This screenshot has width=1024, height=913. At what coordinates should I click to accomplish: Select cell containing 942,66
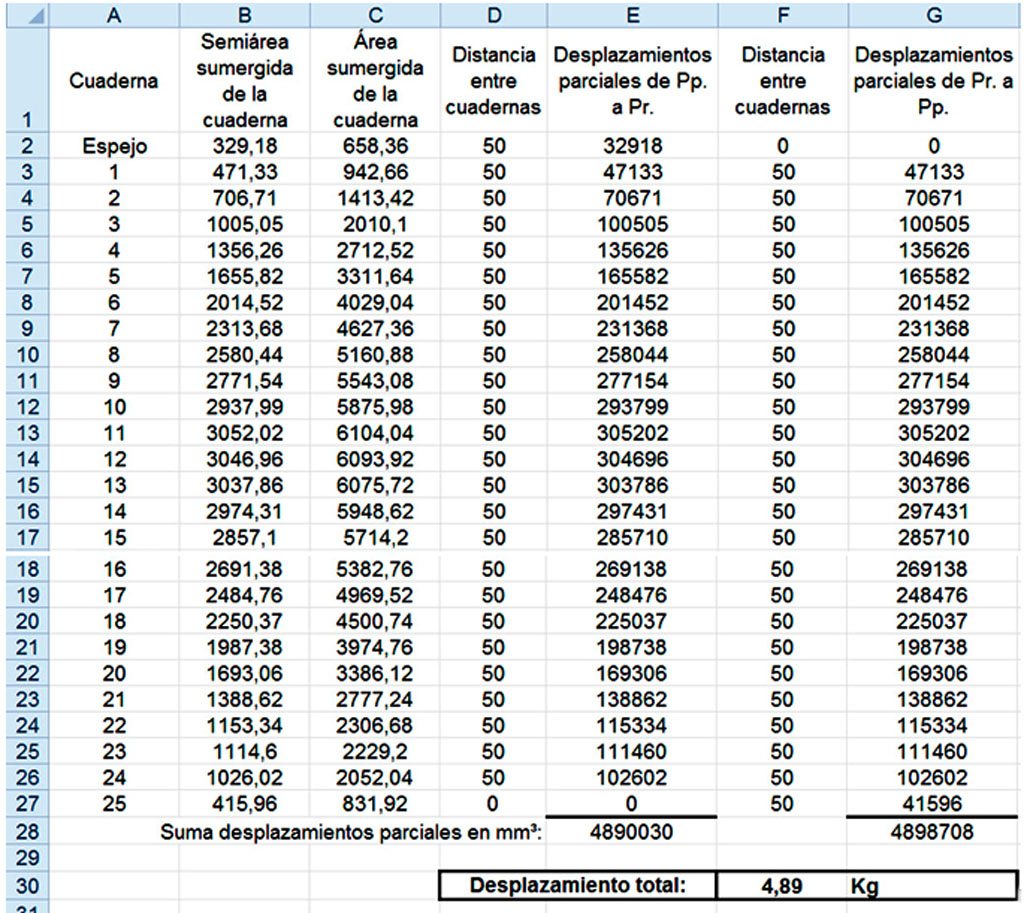point(375,172)
